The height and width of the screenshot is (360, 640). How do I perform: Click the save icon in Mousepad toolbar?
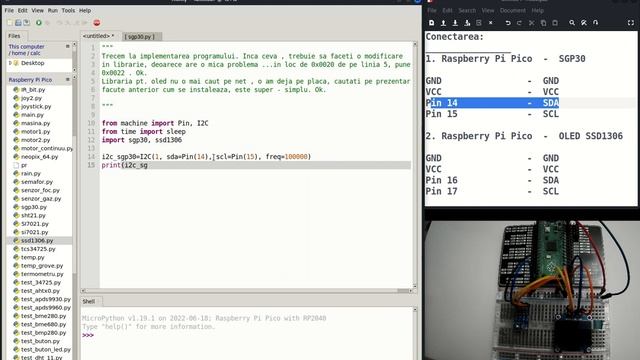455,23
